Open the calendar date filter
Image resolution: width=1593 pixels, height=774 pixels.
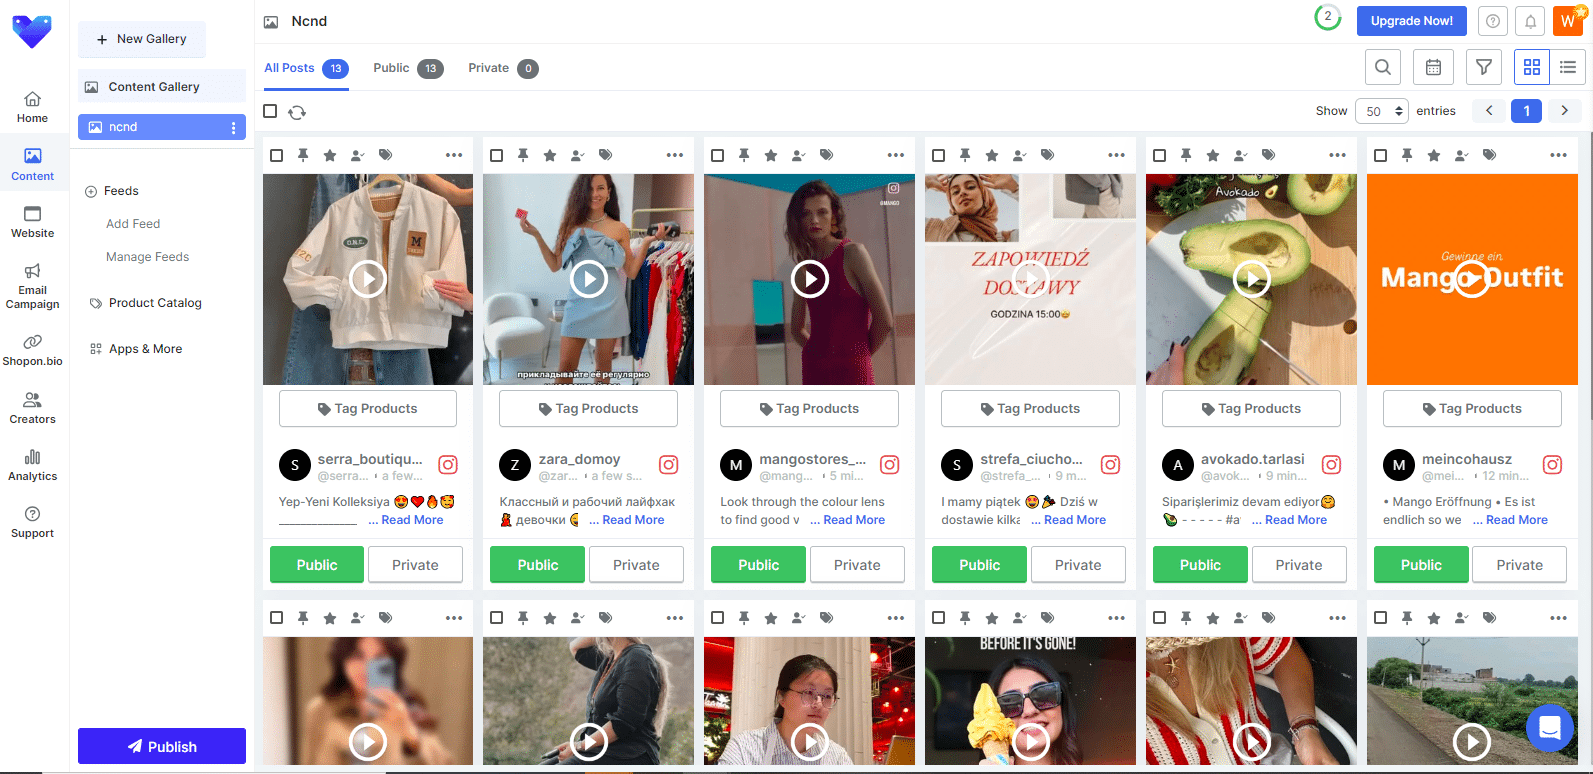click(x=1433, y=67)
